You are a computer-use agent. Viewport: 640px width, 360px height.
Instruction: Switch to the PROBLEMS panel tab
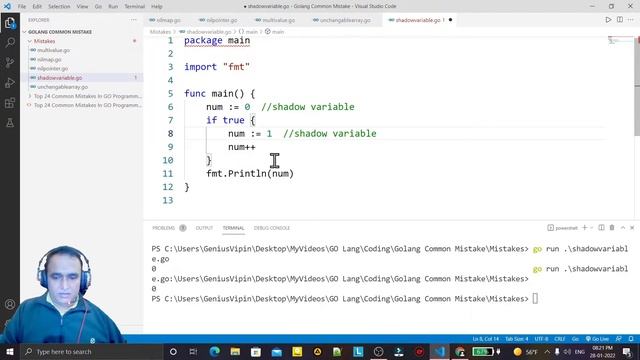tap(164, 228)
